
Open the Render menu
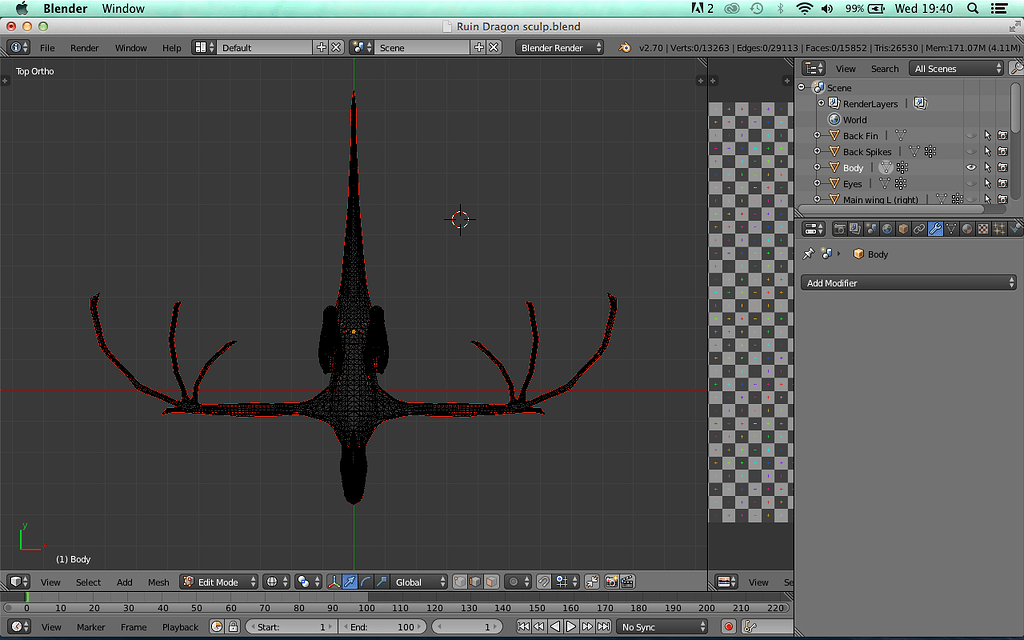[x=84, y=48]
